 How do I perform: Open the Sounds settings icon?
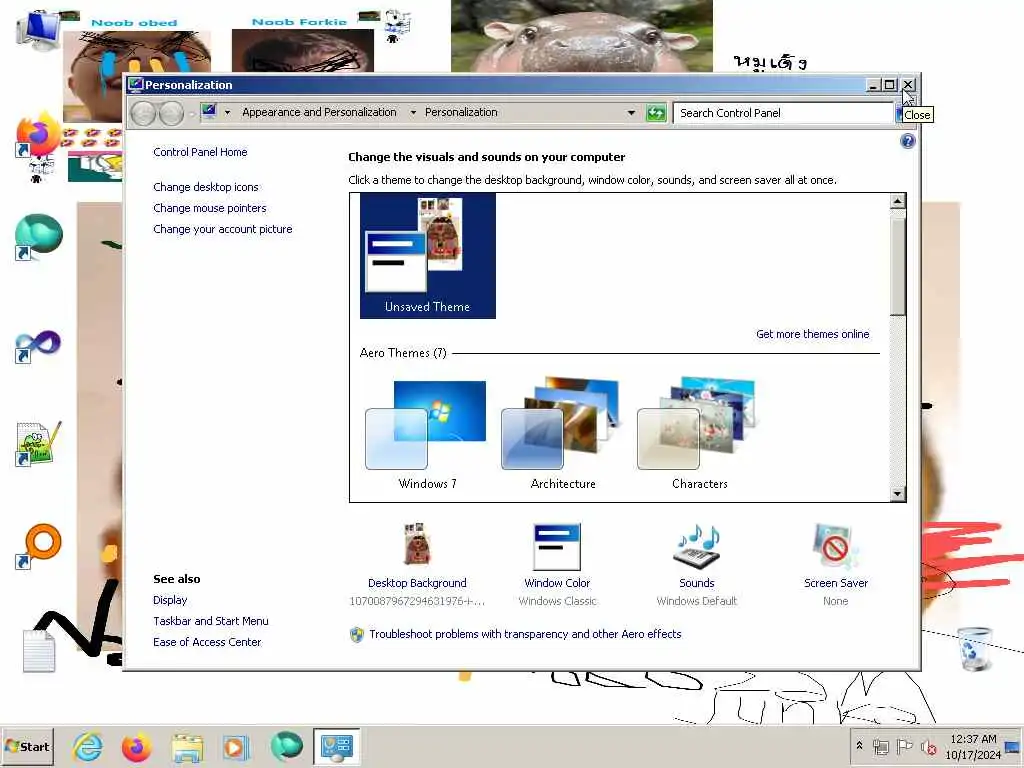(x=697, y=546)
